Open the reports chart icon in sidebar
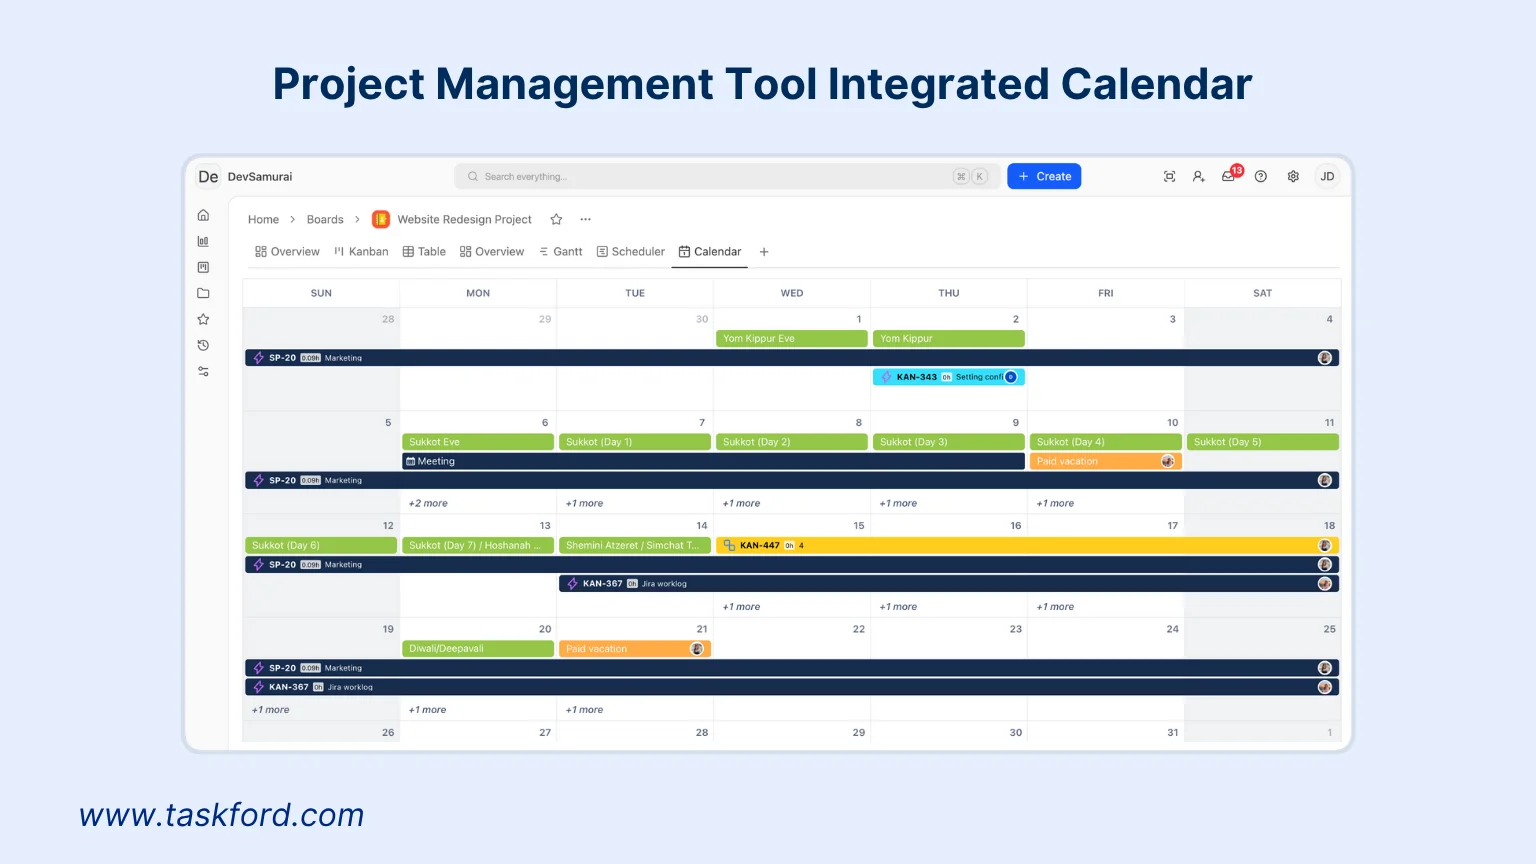The height and width of the screenshot is (864, 1536). [x=203, y=241]
